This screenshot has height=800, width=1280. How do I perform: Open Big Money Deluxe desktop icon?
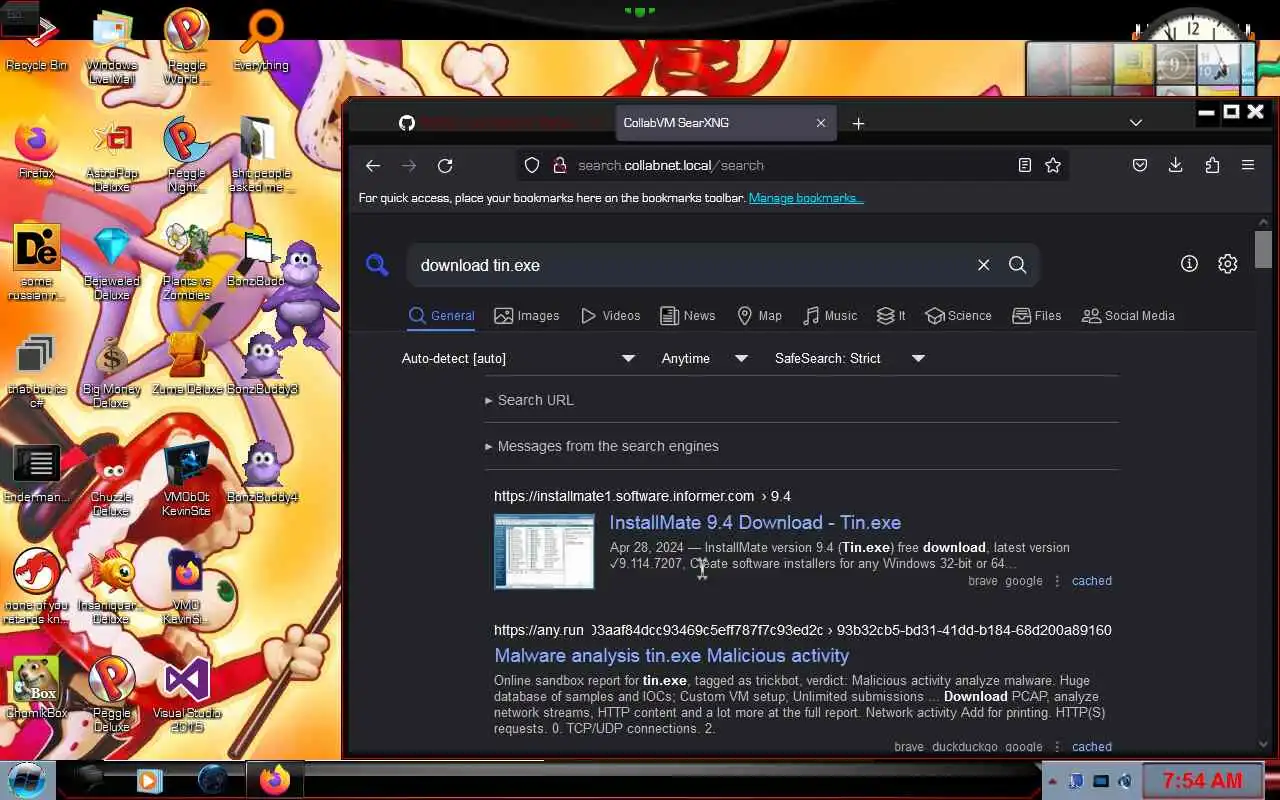[x=112, y=372]
